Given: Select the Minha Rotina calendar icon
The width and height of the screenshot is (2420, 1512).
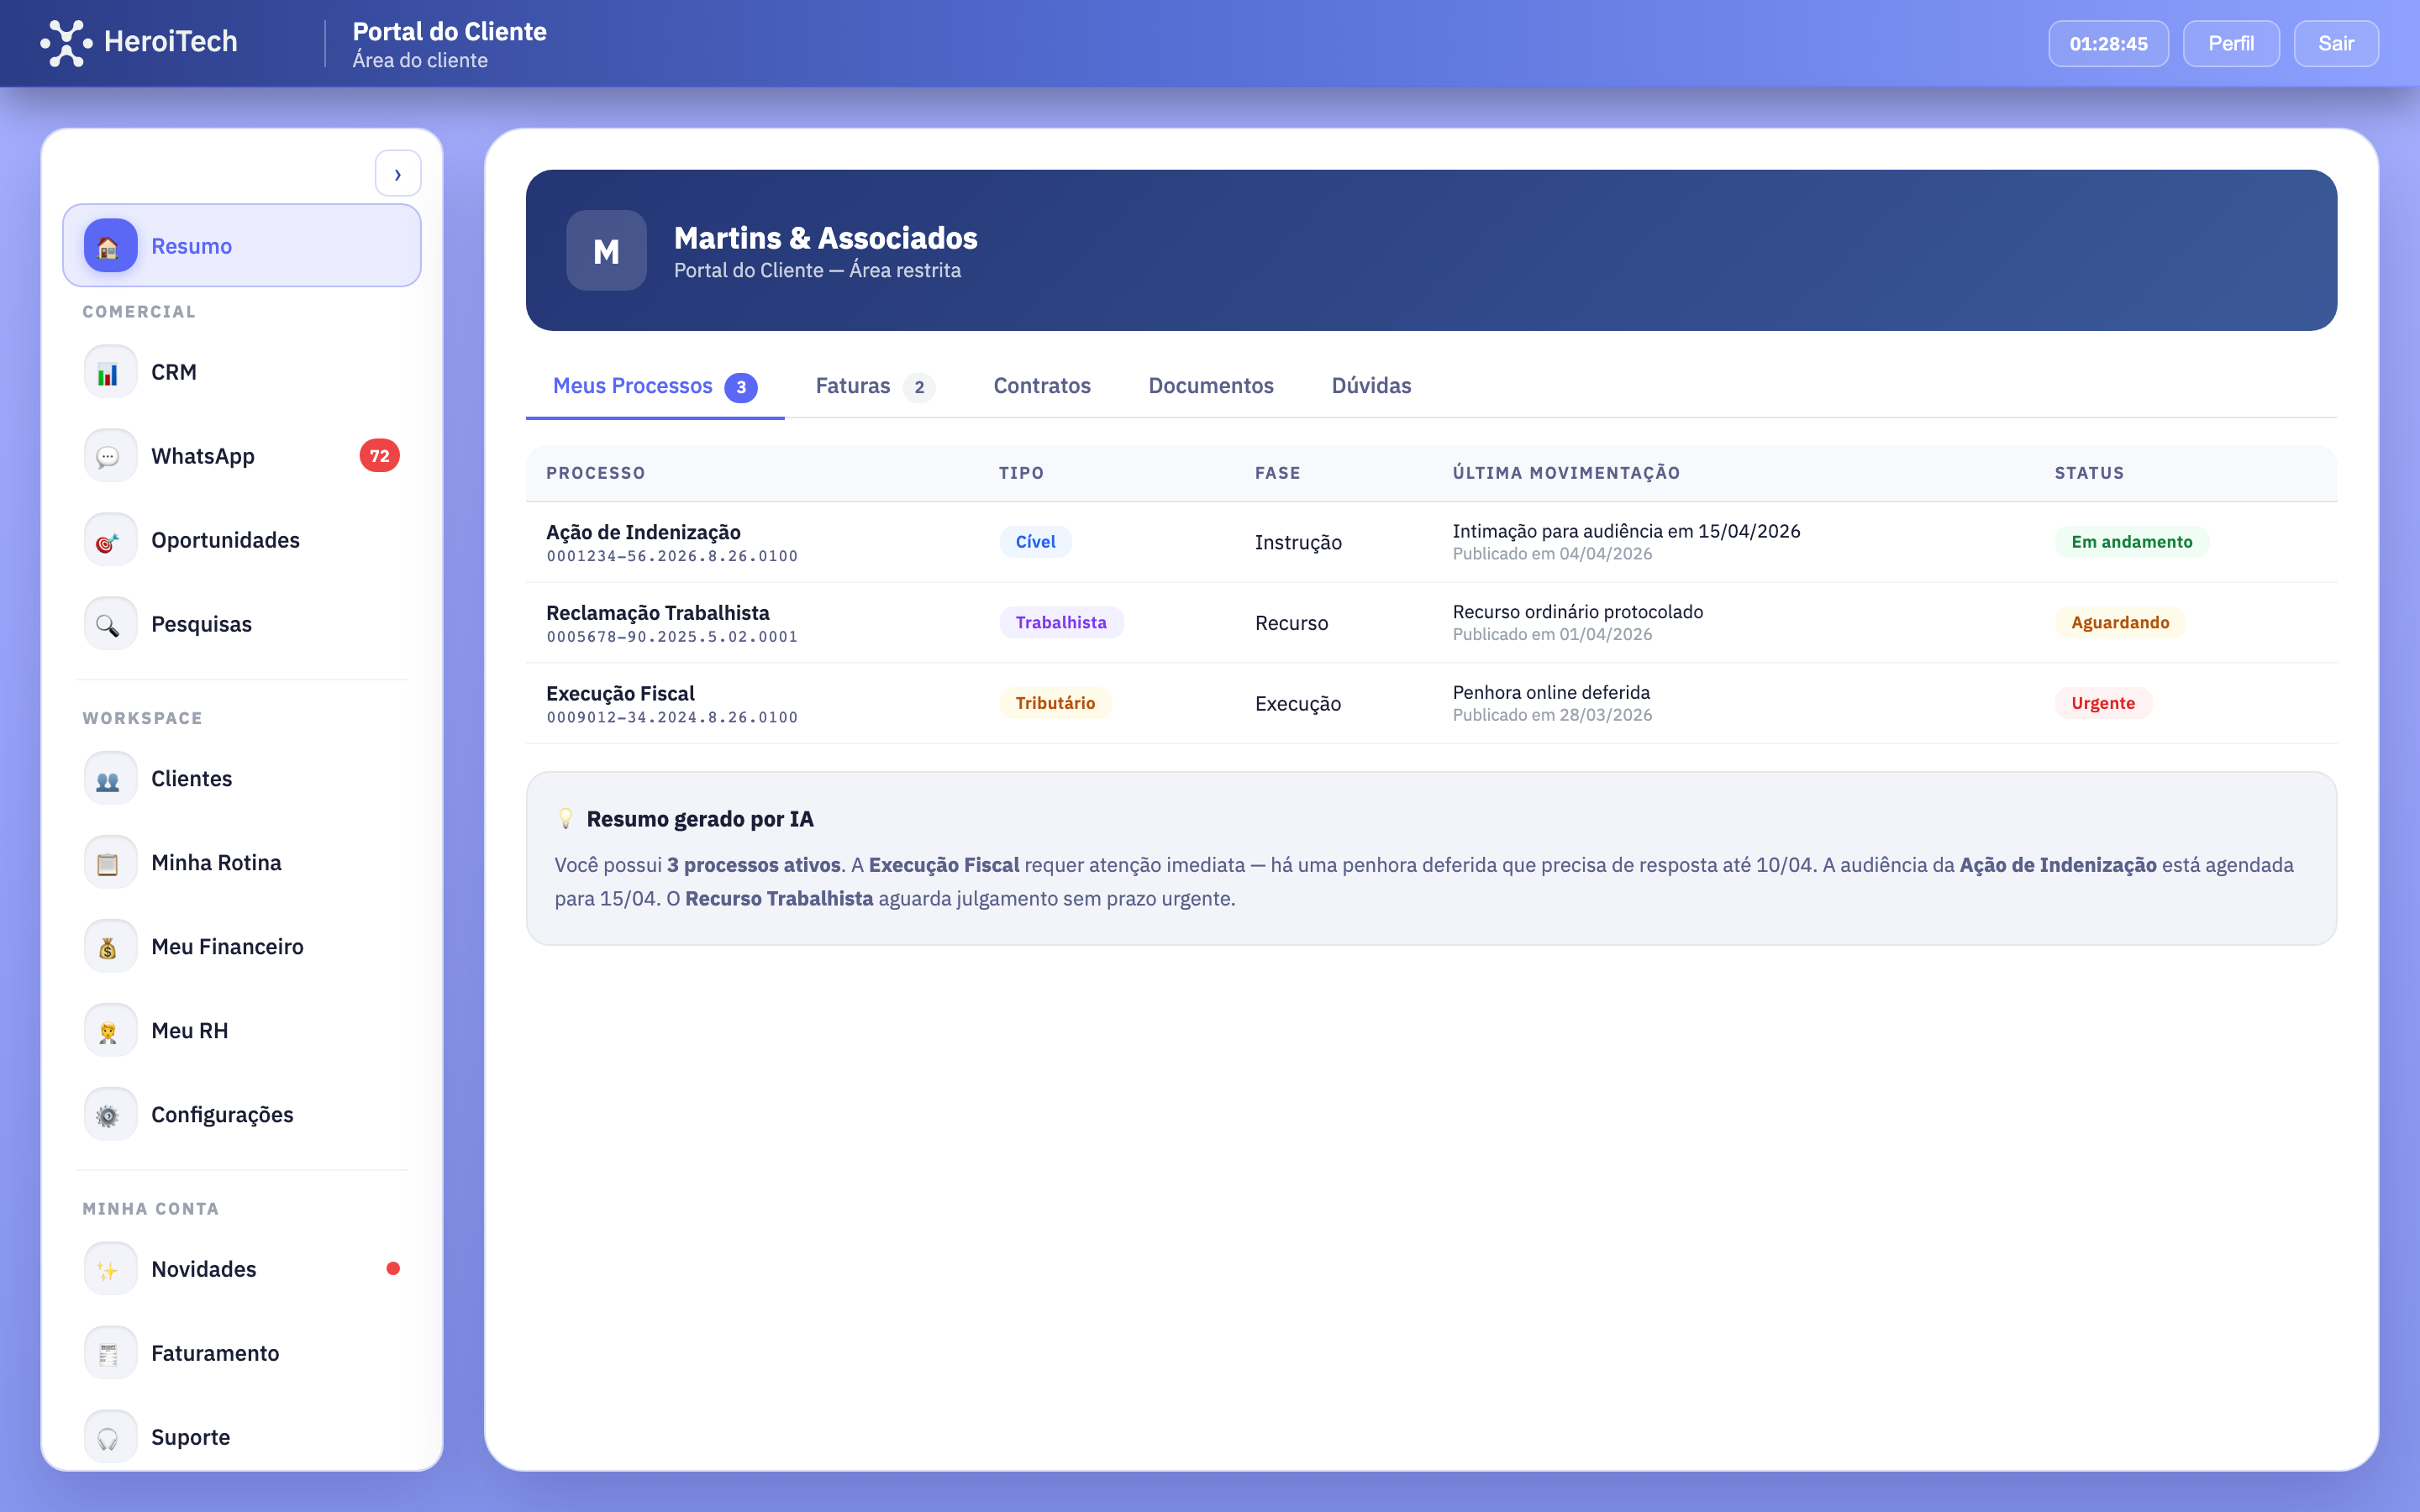Looking at the screenshot, I should (109, 861).
